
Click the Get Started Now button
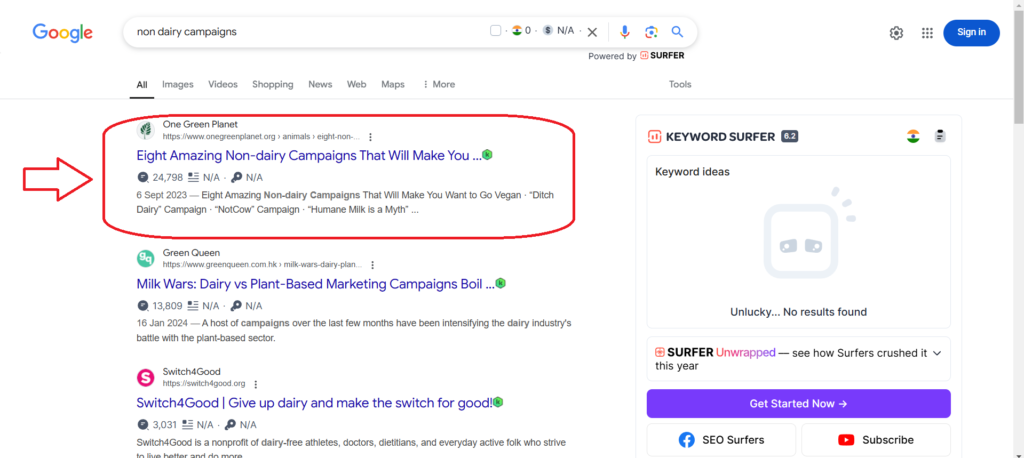(799, 404)
